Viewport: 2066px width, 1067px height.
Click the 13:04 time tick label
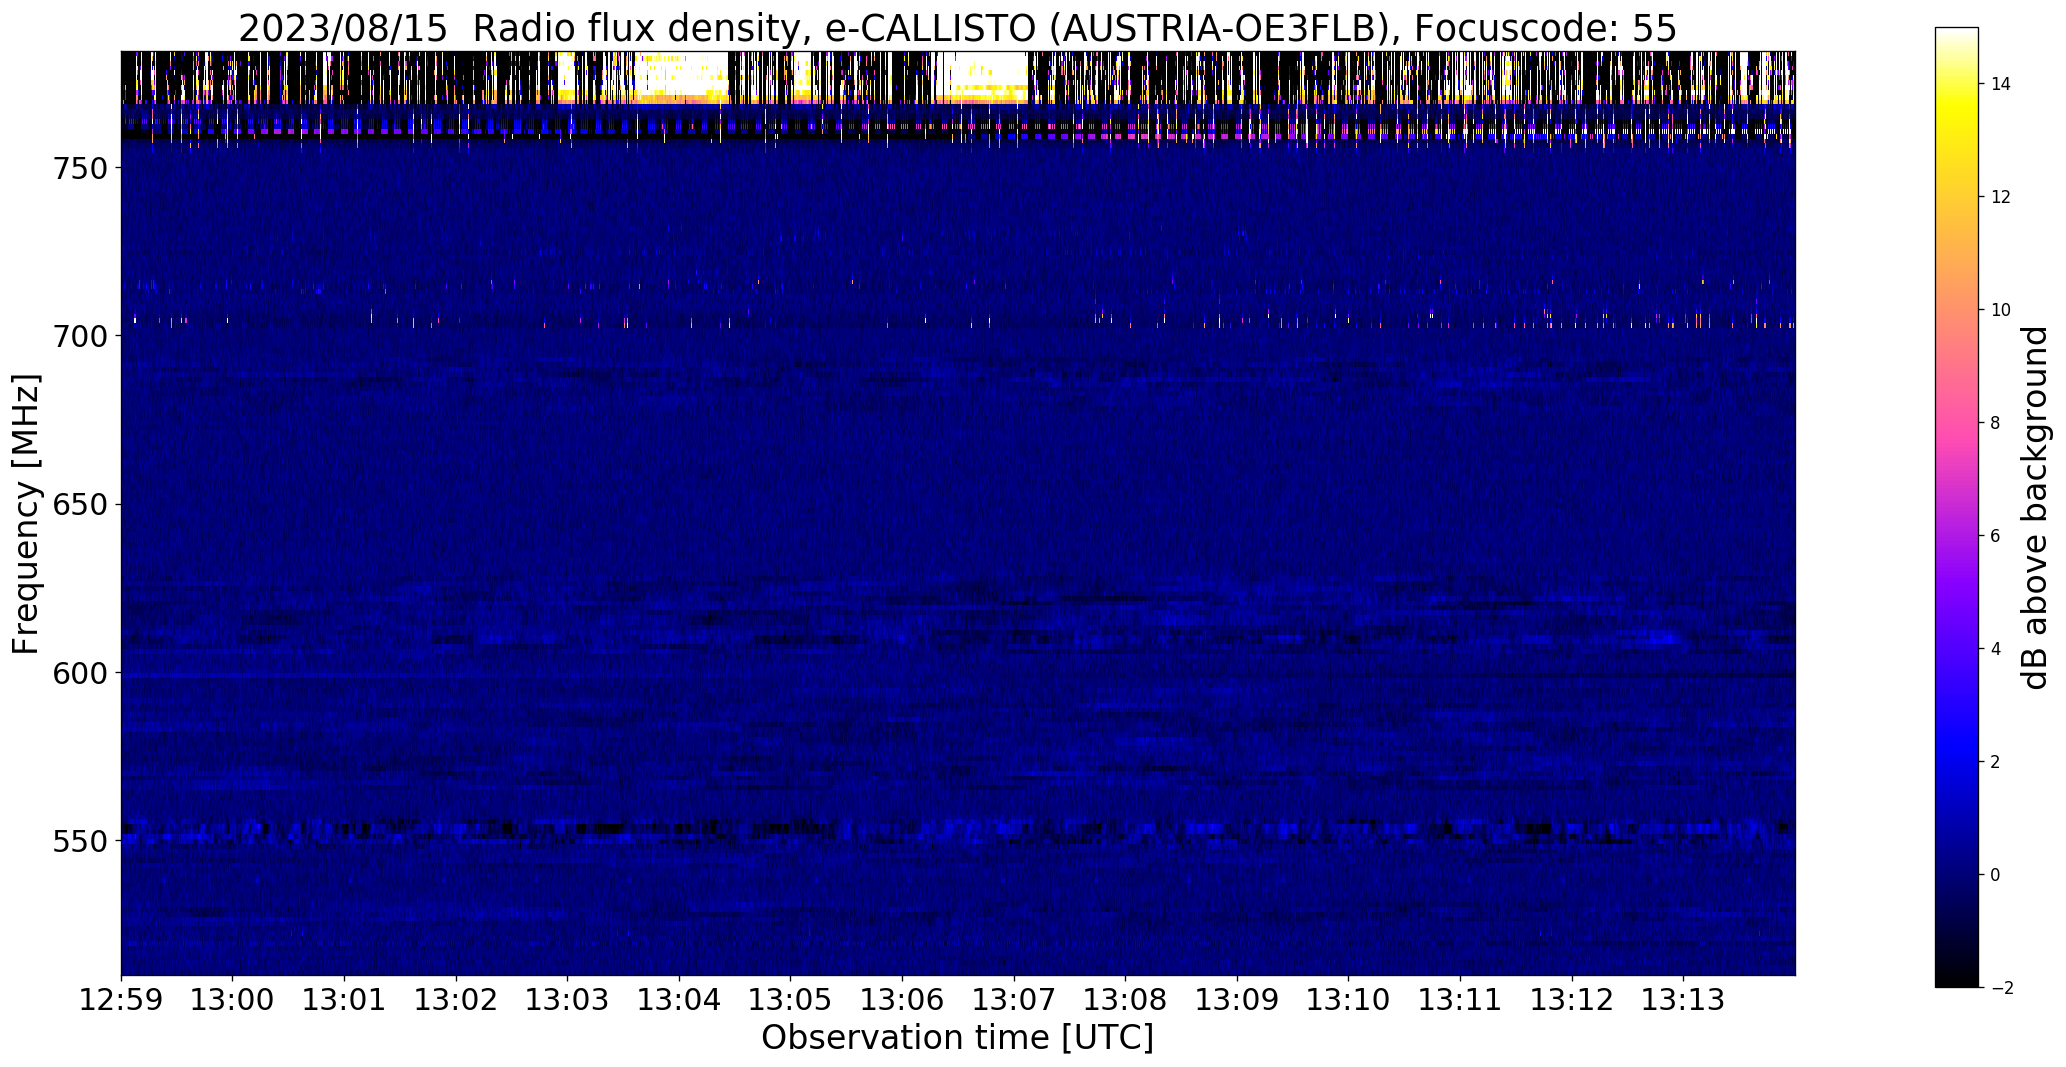[680, 1000]
